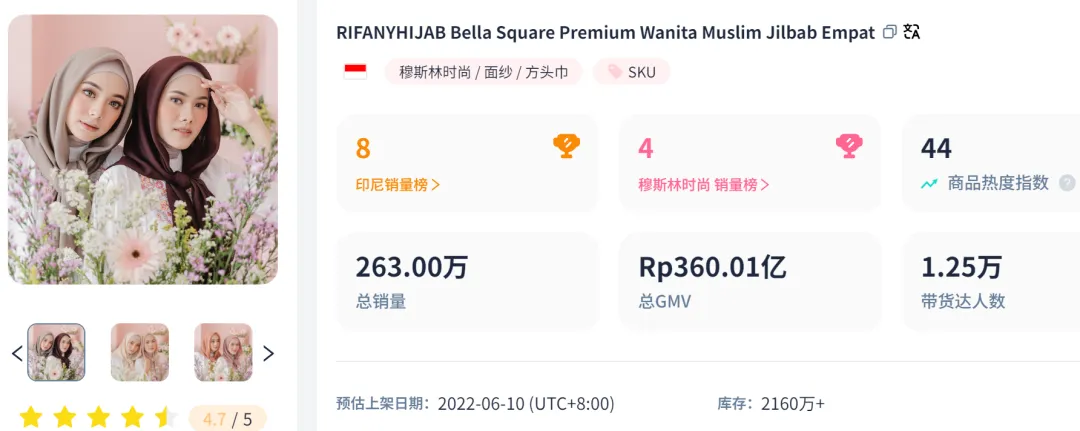This screenshot has width=1080, height=431.
Task: Open the help icon next to 商品热度指数
Action: coord(1067,183)
